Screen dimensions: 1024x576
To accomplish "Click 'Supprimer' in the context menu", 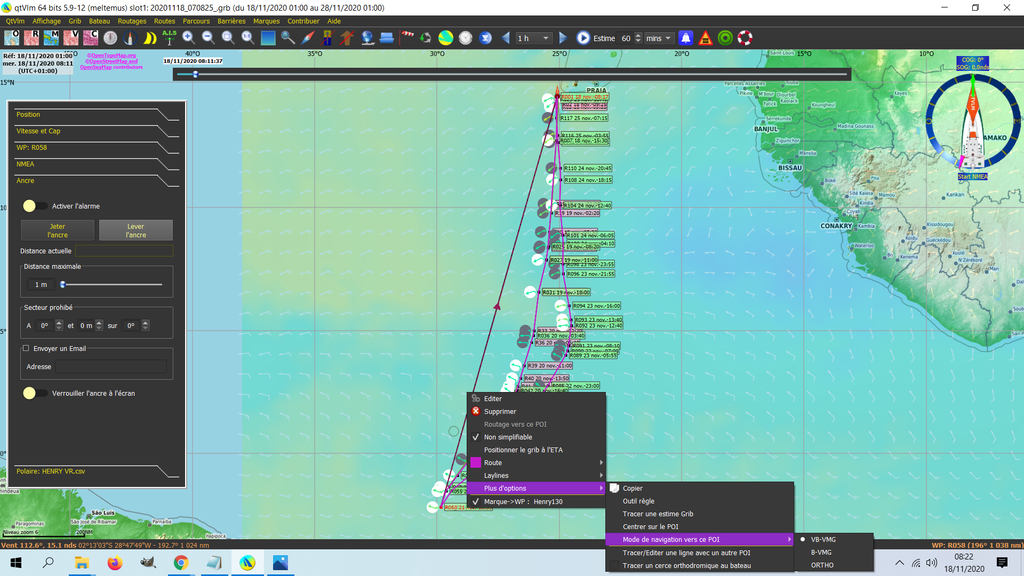I will (x=536, y=411).
